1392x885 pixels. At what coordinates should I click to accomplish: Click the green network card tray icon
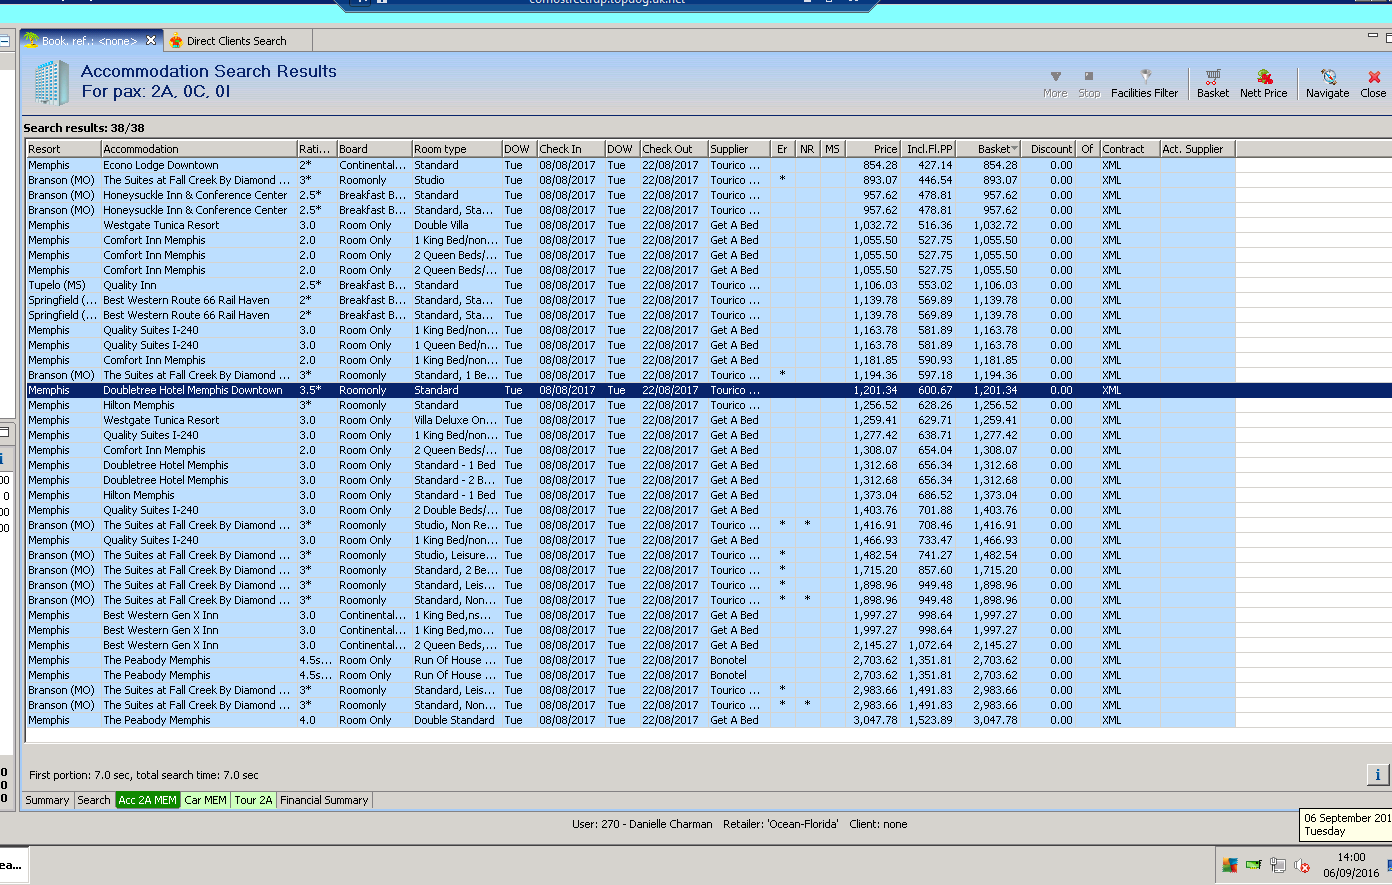coord(1253,865)
